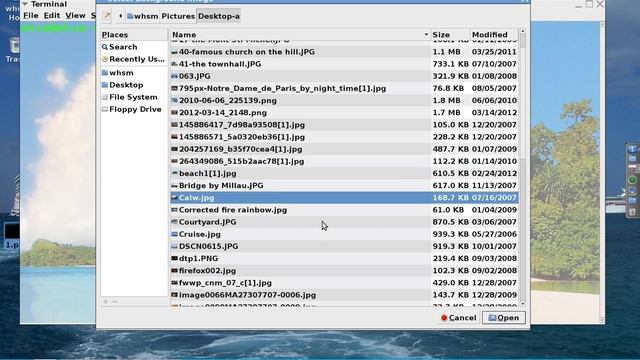Screen dimensions: 640x360
Task: Click the pencil type-filename icon
Action: (107, 16)
